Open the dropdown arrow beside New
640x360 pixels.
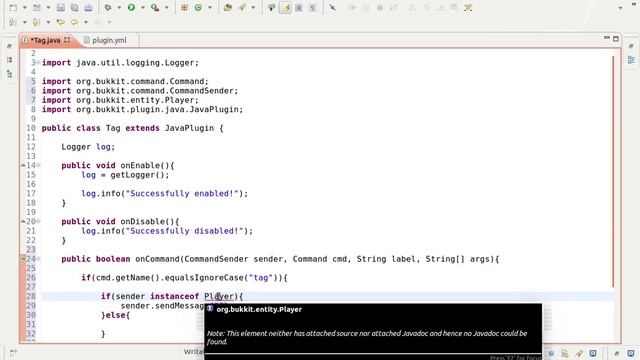click(x=24, y=8)
